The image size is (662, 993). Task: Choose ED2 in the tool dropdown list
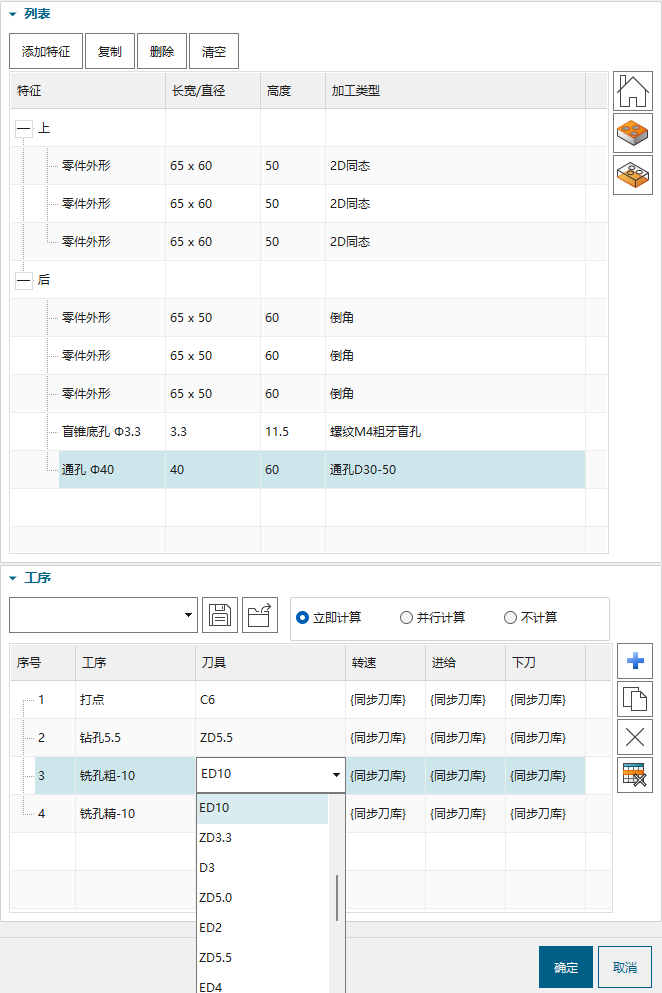[263, 928]
